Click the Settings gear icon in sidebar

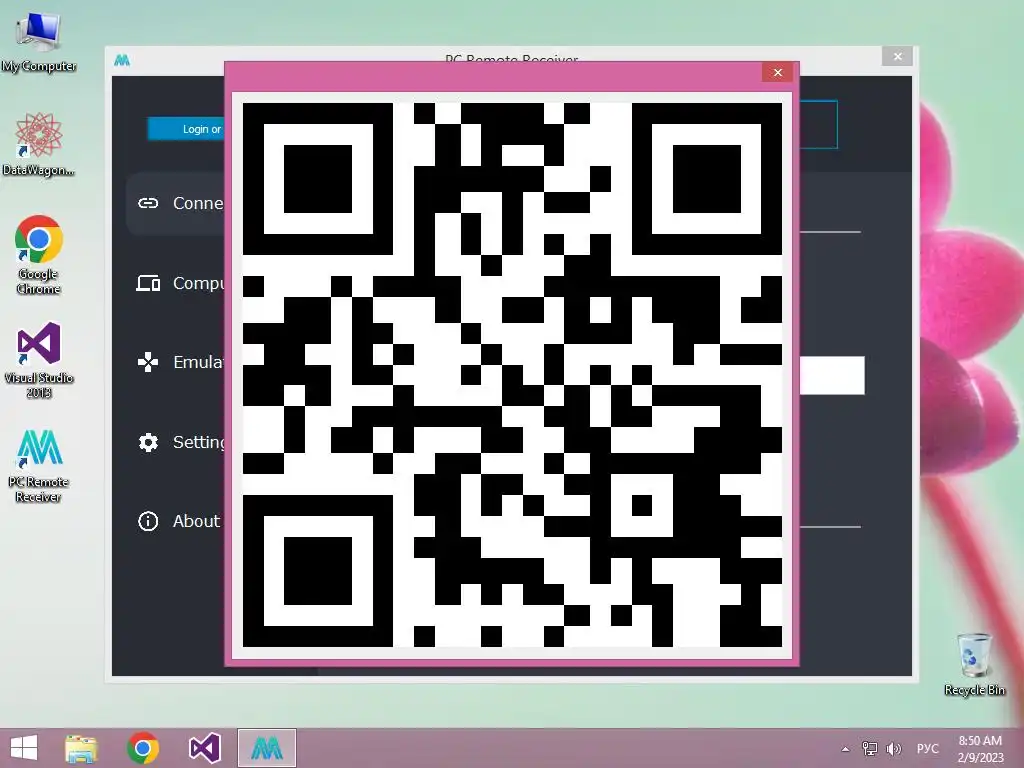coord(148,442)
